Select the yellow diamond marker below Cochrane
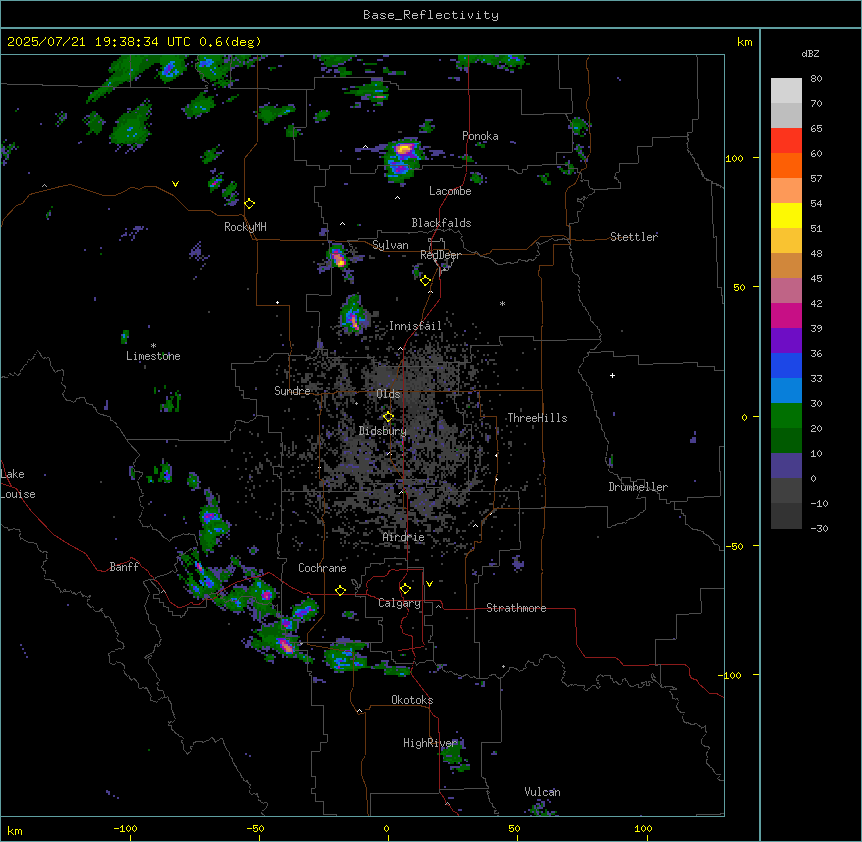The width and height of the screenshot is (862, 842). coord(340,590)
